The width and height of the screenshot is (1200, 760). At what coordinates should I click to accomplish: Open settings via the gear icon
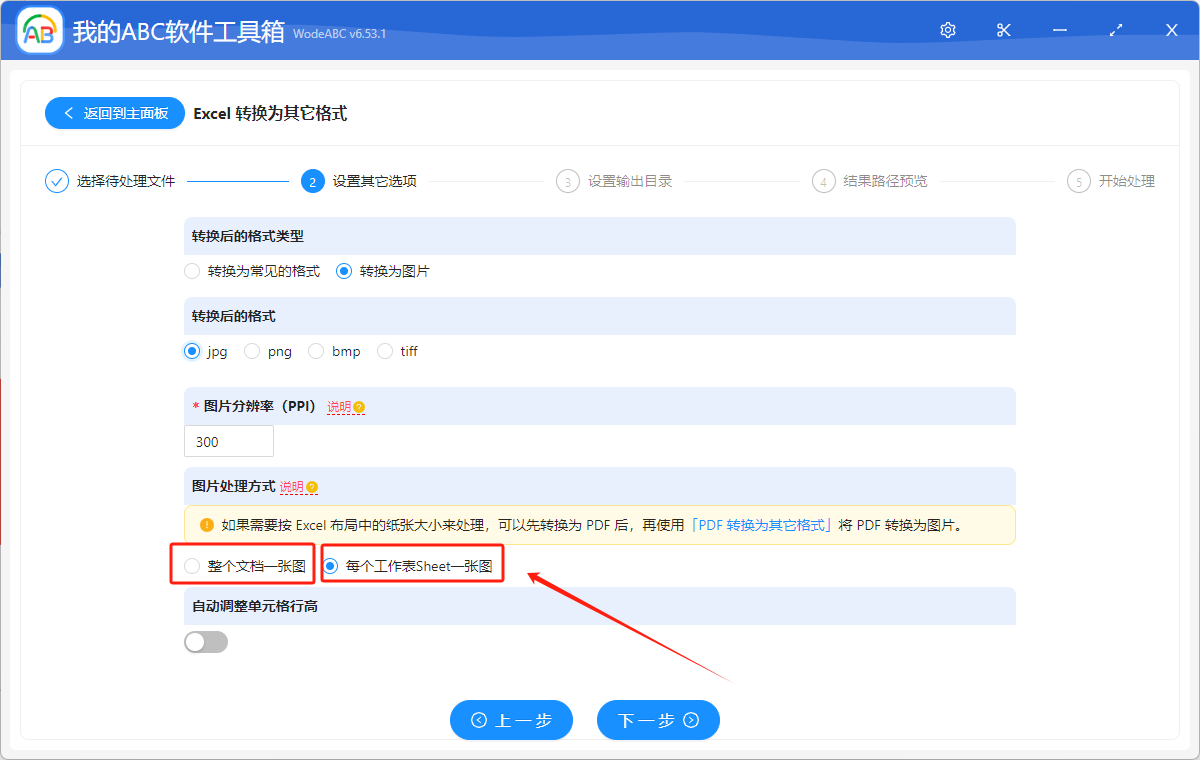pyautogui.click(x=947, y=29)
